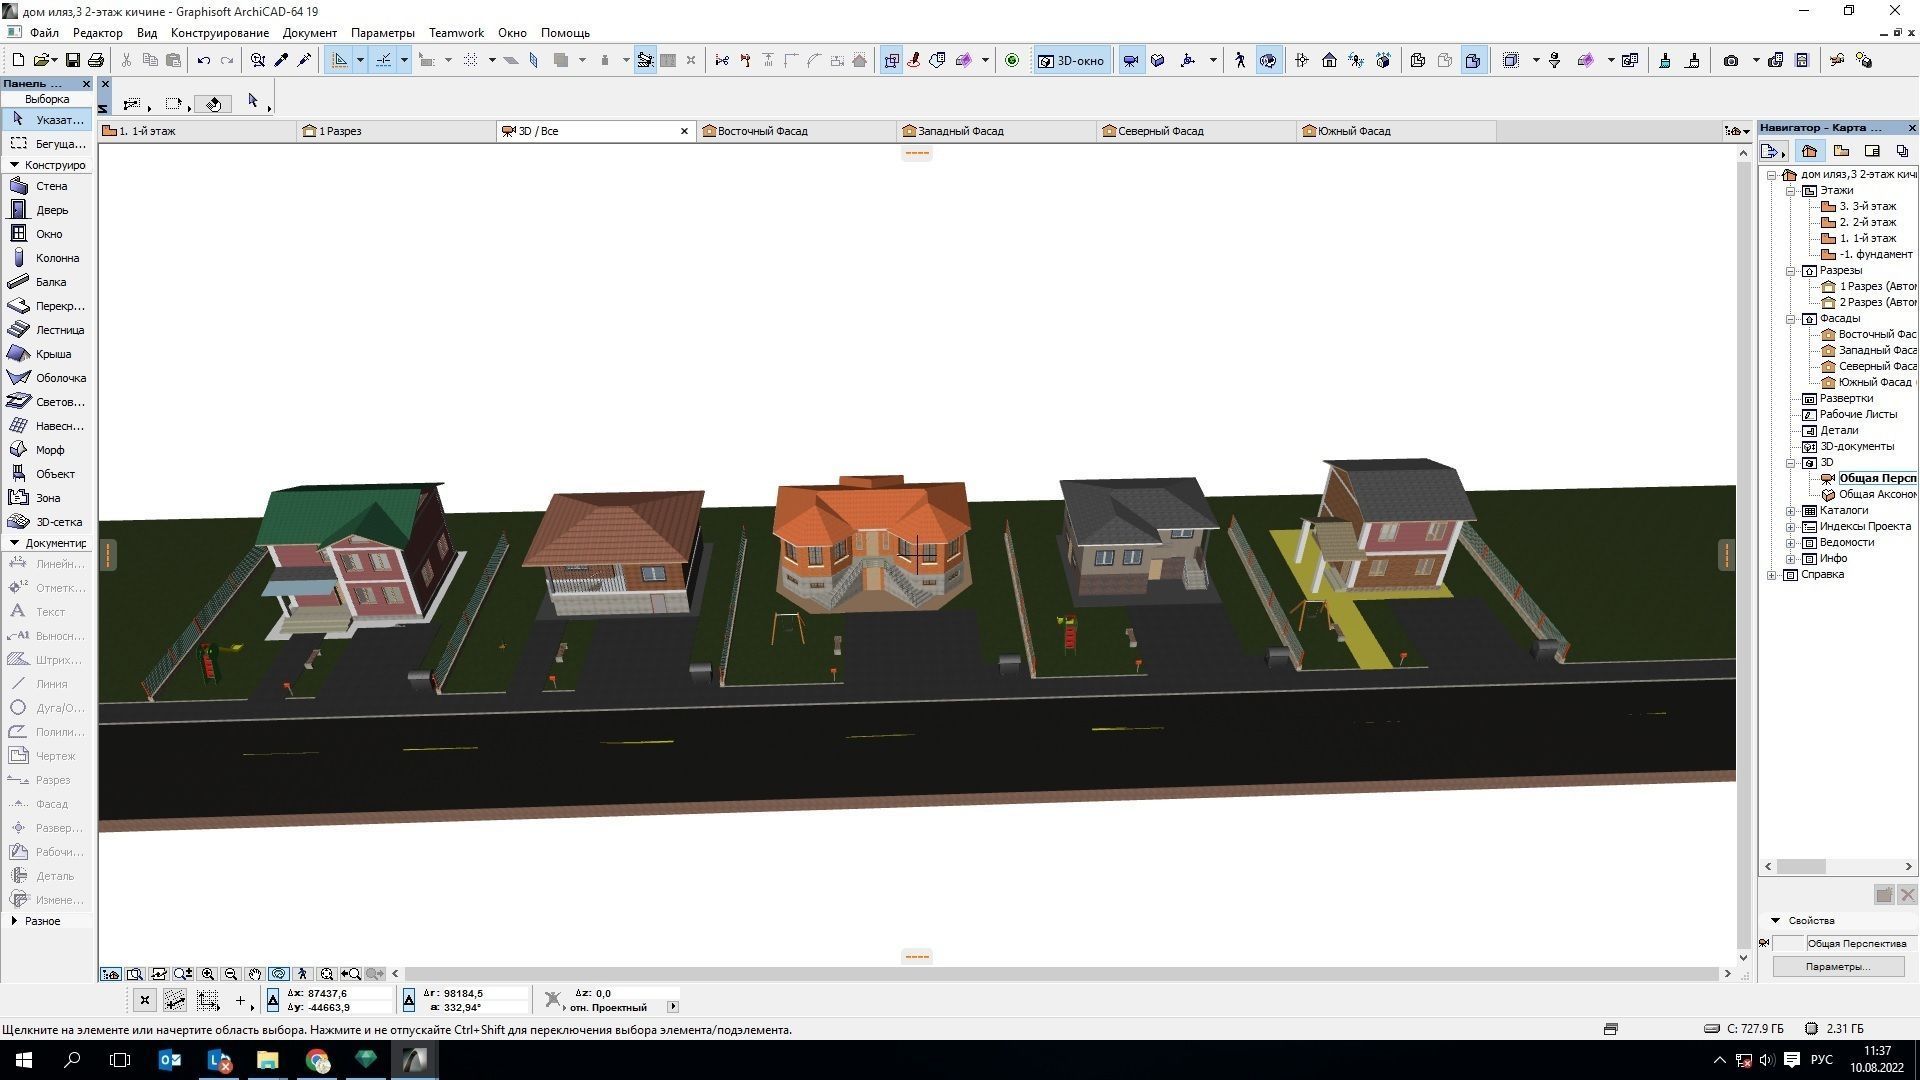Image resolution: width=1920 pixels, height=1080 pixels.
Task: Open the Конструирование menu
Action: click(x=219, y=33)
